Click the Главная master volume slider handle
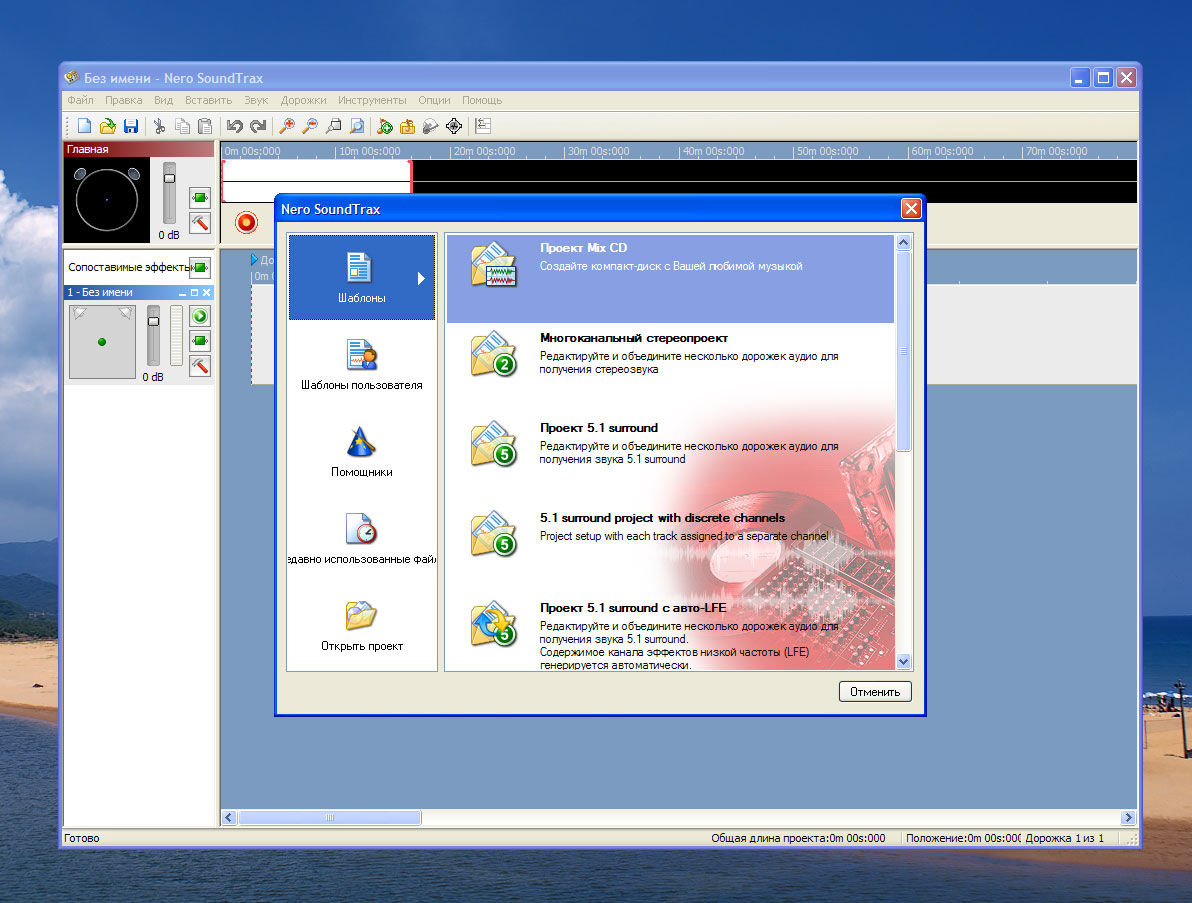1192x903 pixels. click(x=170, y=179)
